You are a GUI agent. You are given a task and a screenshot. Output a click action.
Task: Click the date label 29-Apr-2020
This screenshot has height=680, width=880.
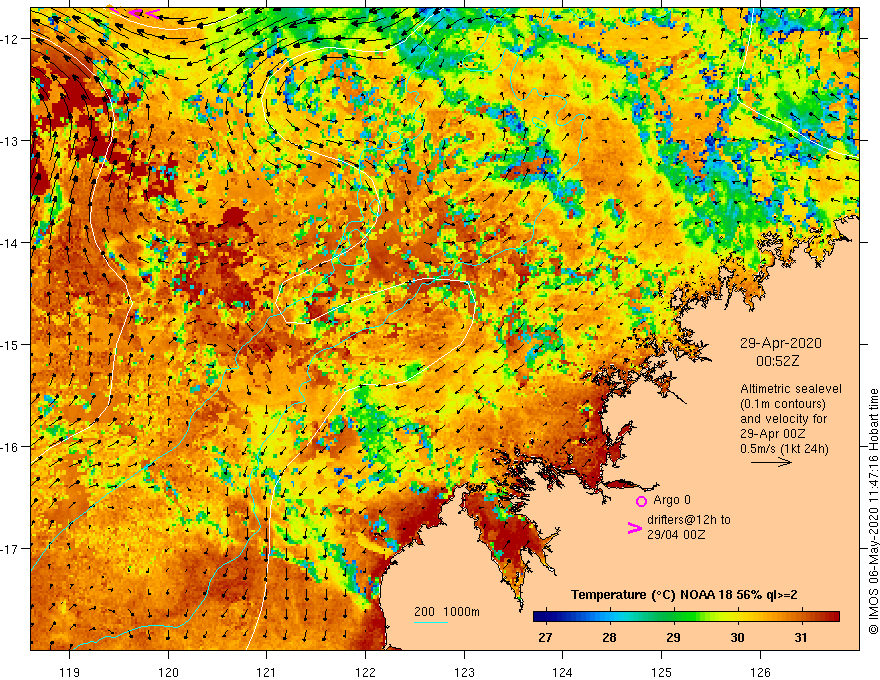point(781,343)
